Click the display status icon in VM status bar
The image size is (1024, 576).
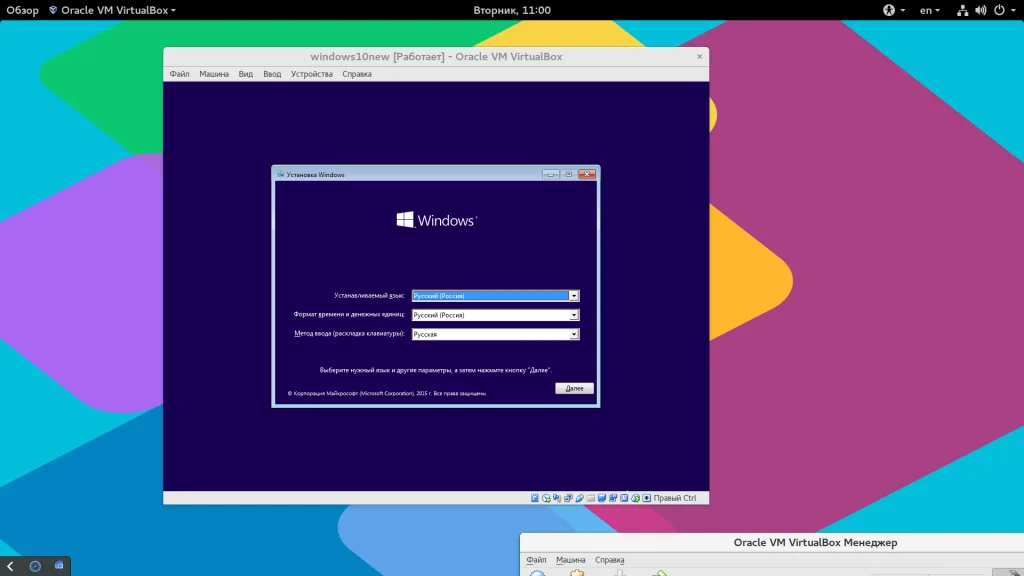(x=602, y=497)
